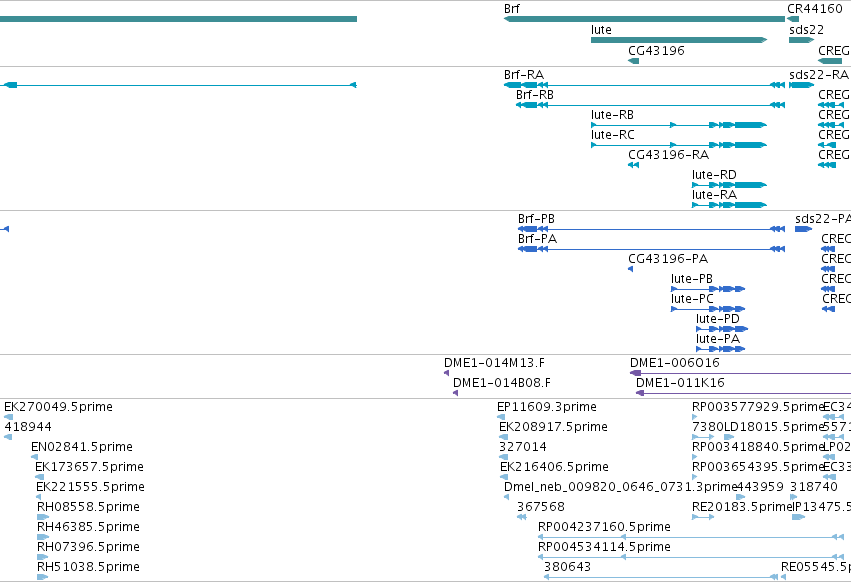Viewport: 851px width, 582px height.
Task: Click the DME1-011K16 feature label
Action: tap(680, 383)
